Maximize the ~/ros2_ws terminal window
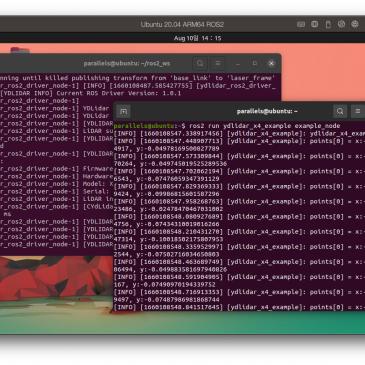The height and width of the screenshot is (365, 365). click(255, 63)
